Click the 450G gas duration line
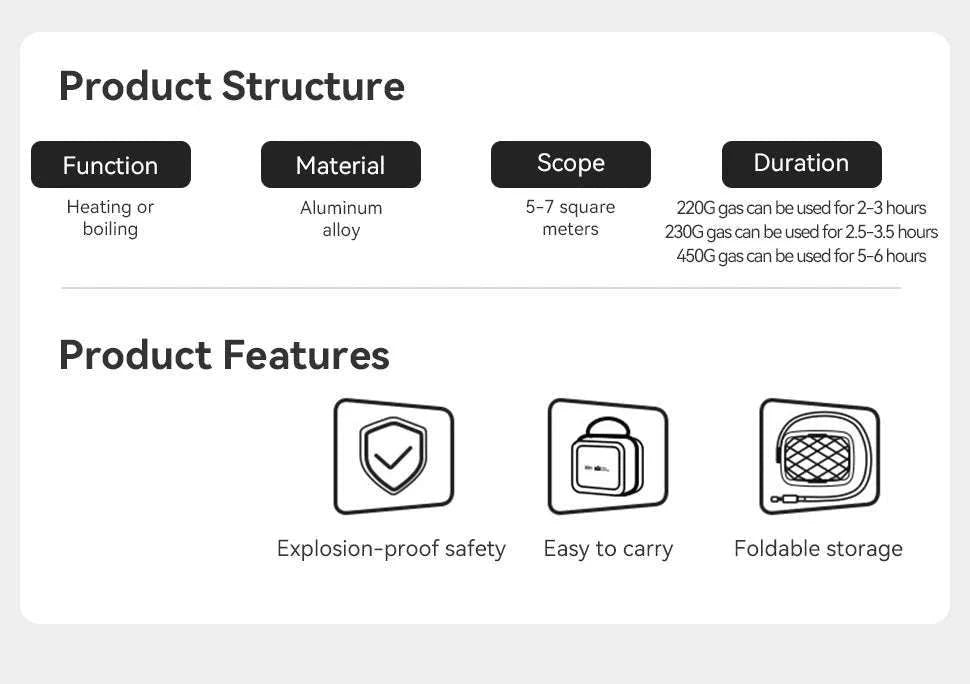 801,256
